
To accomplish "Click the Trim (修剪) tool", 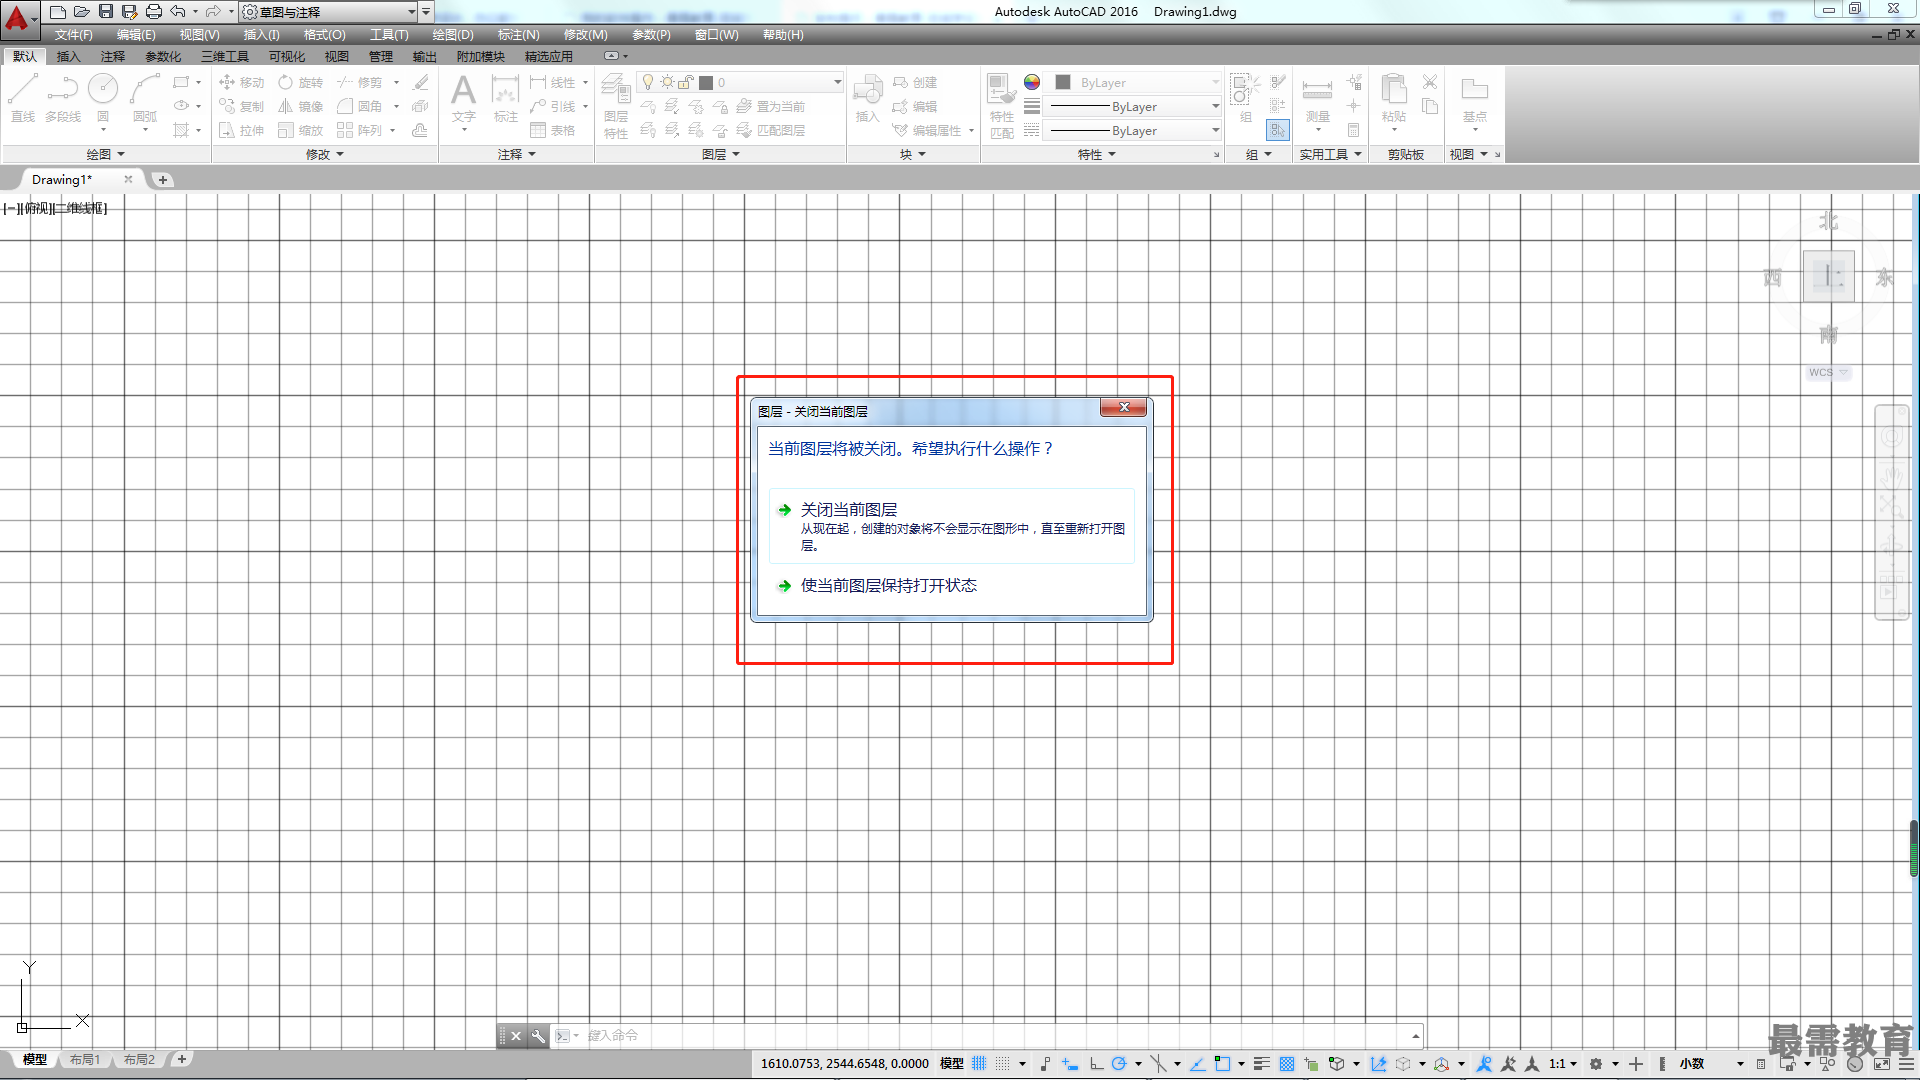I will pyautogui.click(x=360, y=82).
